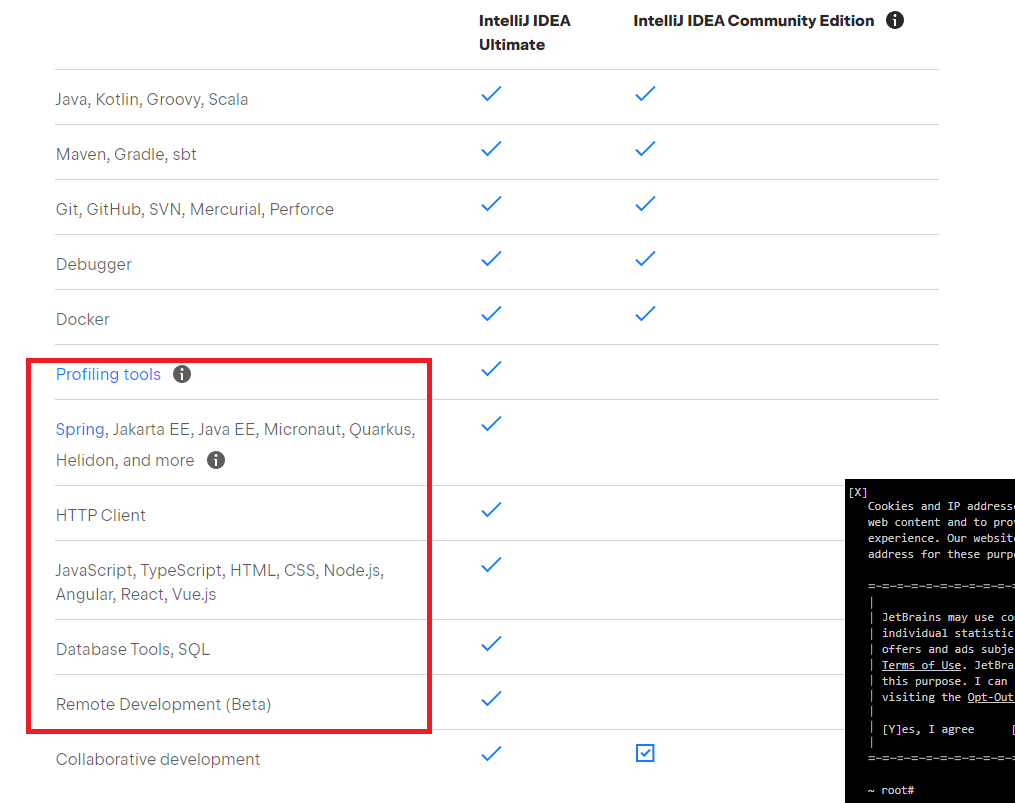The width and height of the screenshot is (1015, 803).
Task: Click 'JavaScript, TypeScript, HTML, CSS' row label
Action: (220, 582)
